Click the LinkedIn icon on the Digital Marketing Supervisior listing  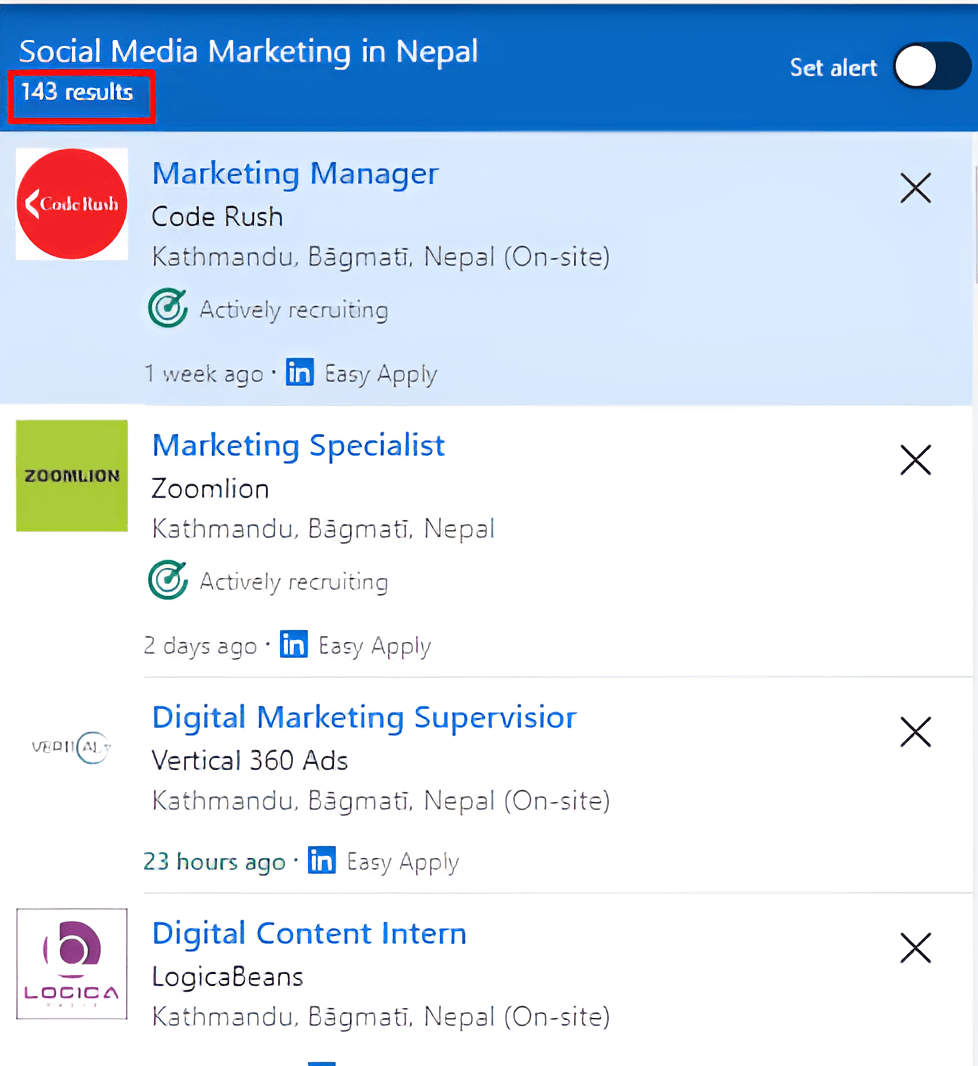(x=321, y=860)
